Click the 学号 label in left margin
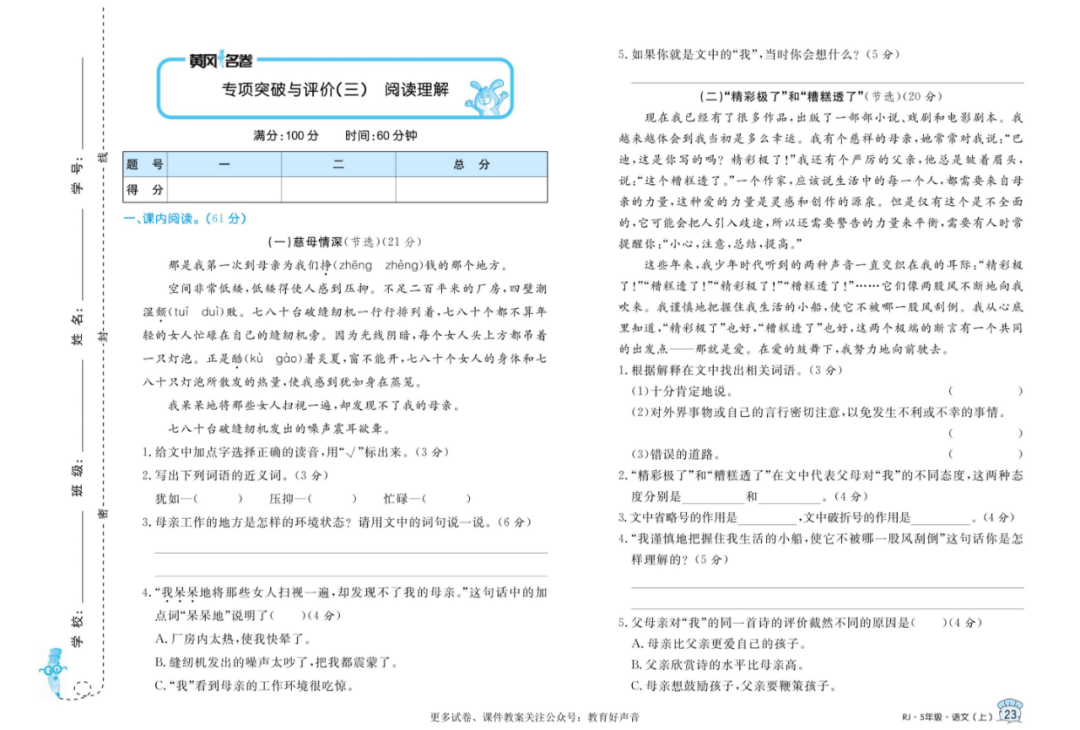The width and height of the screenshot is (1080, 730). [78, 174]
